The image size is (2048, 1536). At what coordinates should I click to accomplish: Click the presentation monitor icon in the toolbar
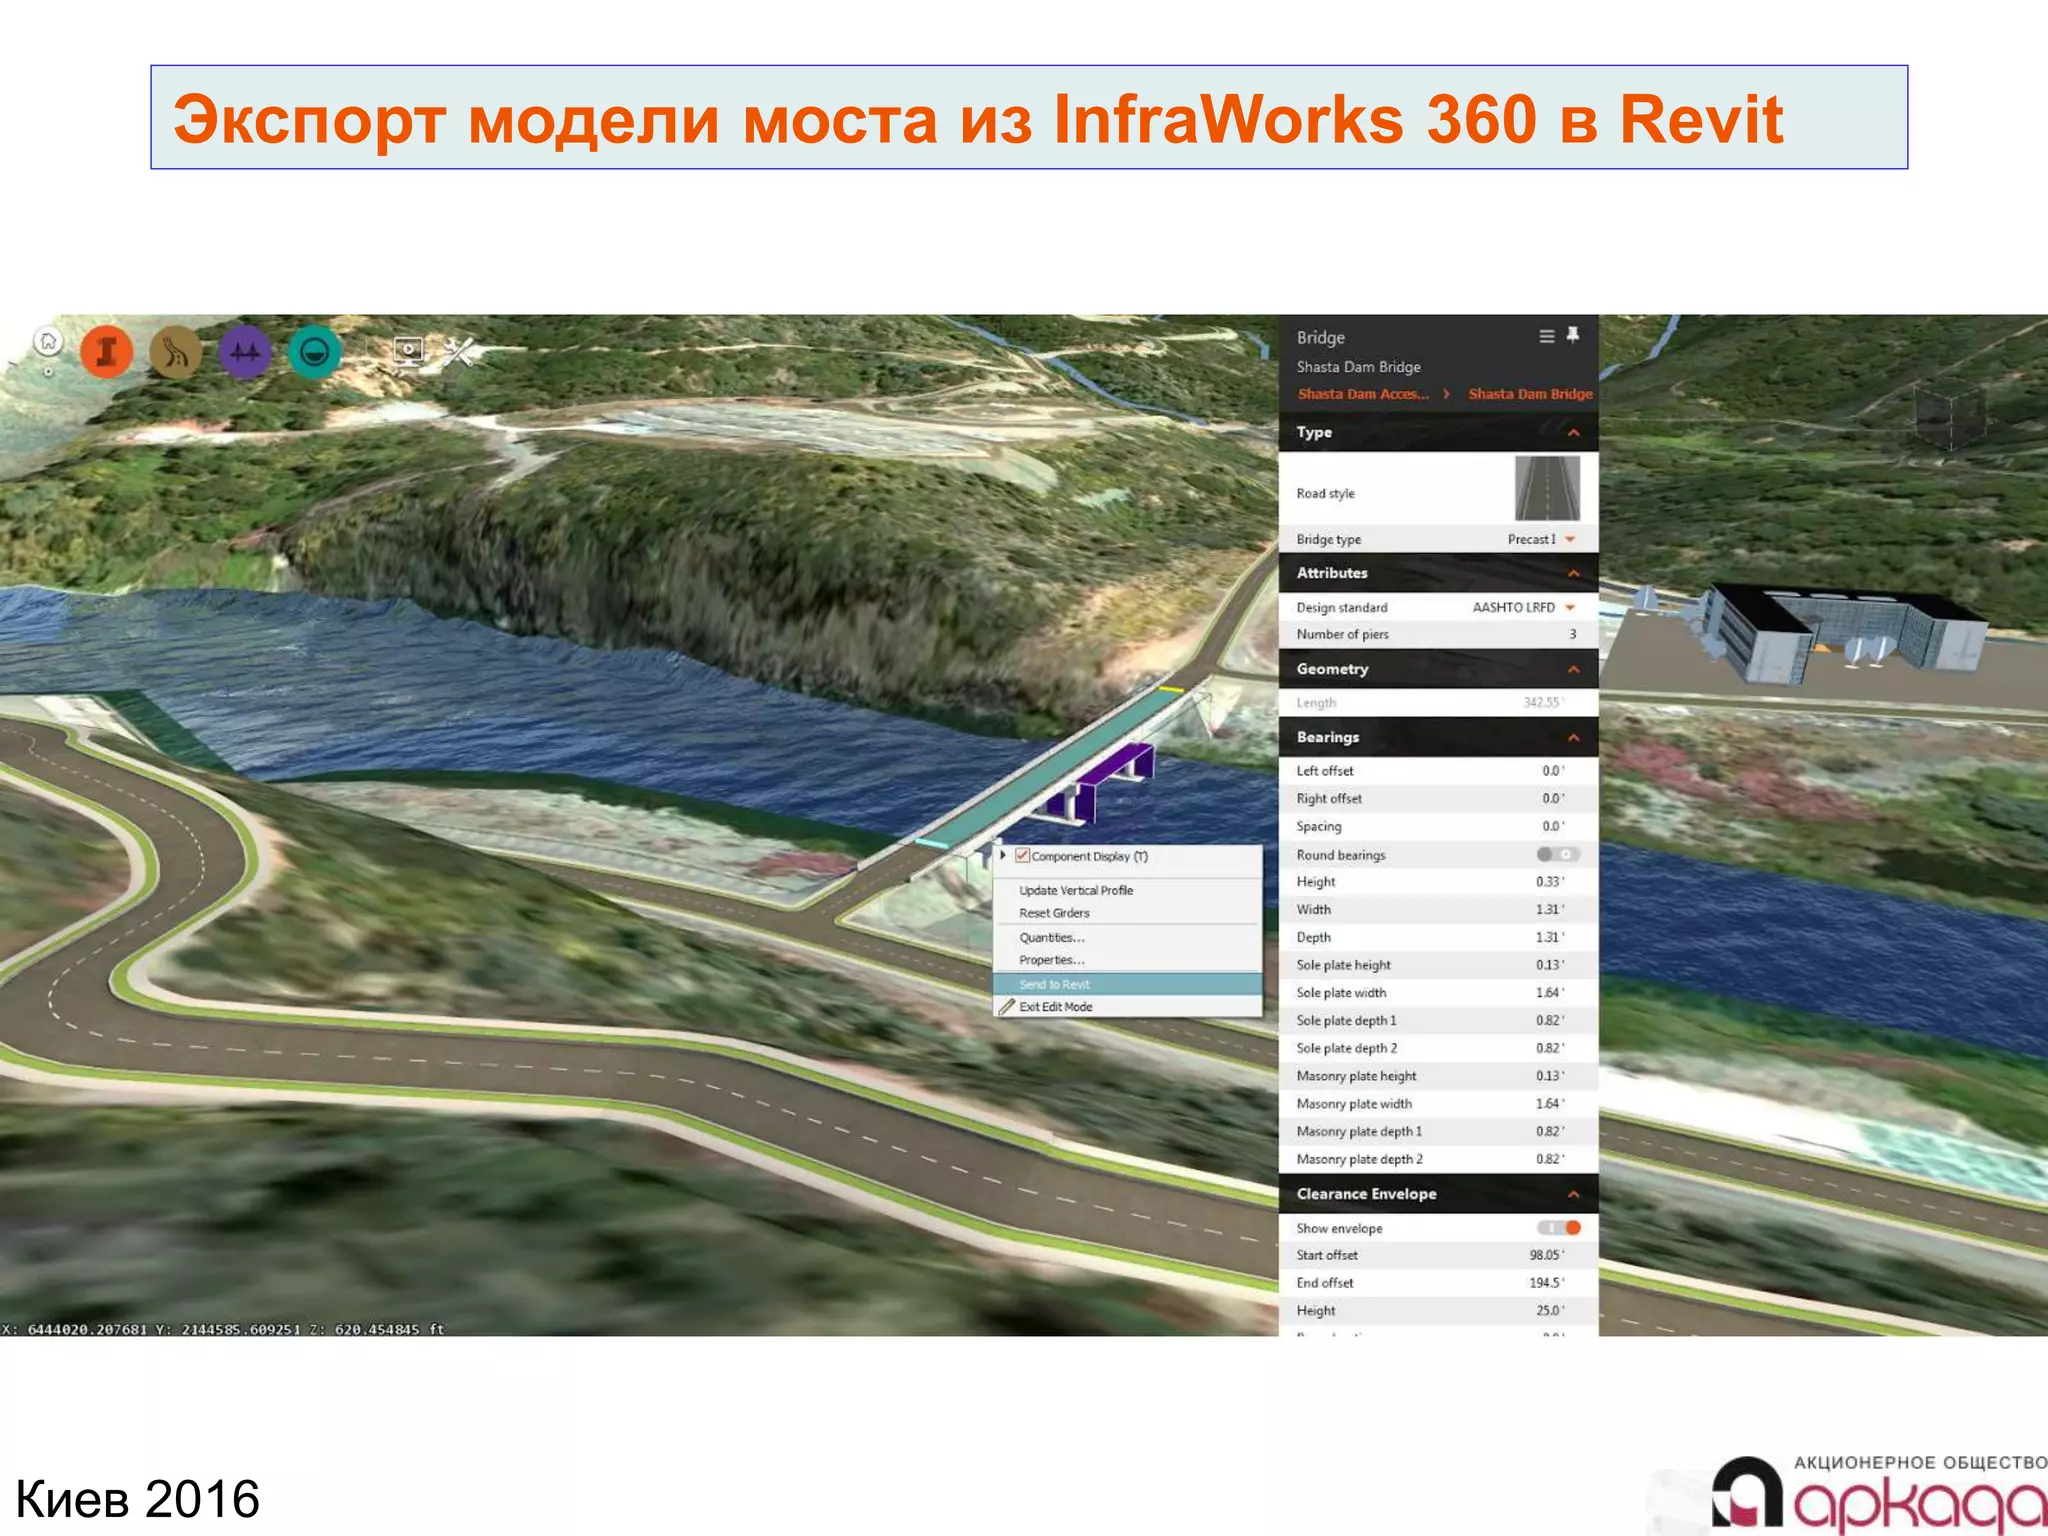pos(408,350)
